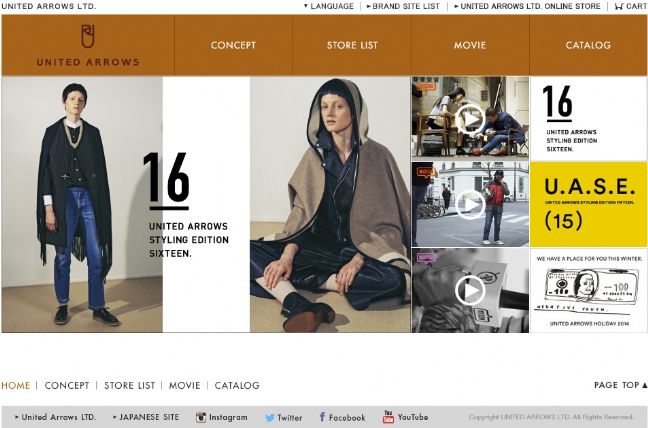Open the CONCEPT tab in orange header
The width and height of the screenshot is (648, 428).
pyautogui.click(x=233, y=45)
